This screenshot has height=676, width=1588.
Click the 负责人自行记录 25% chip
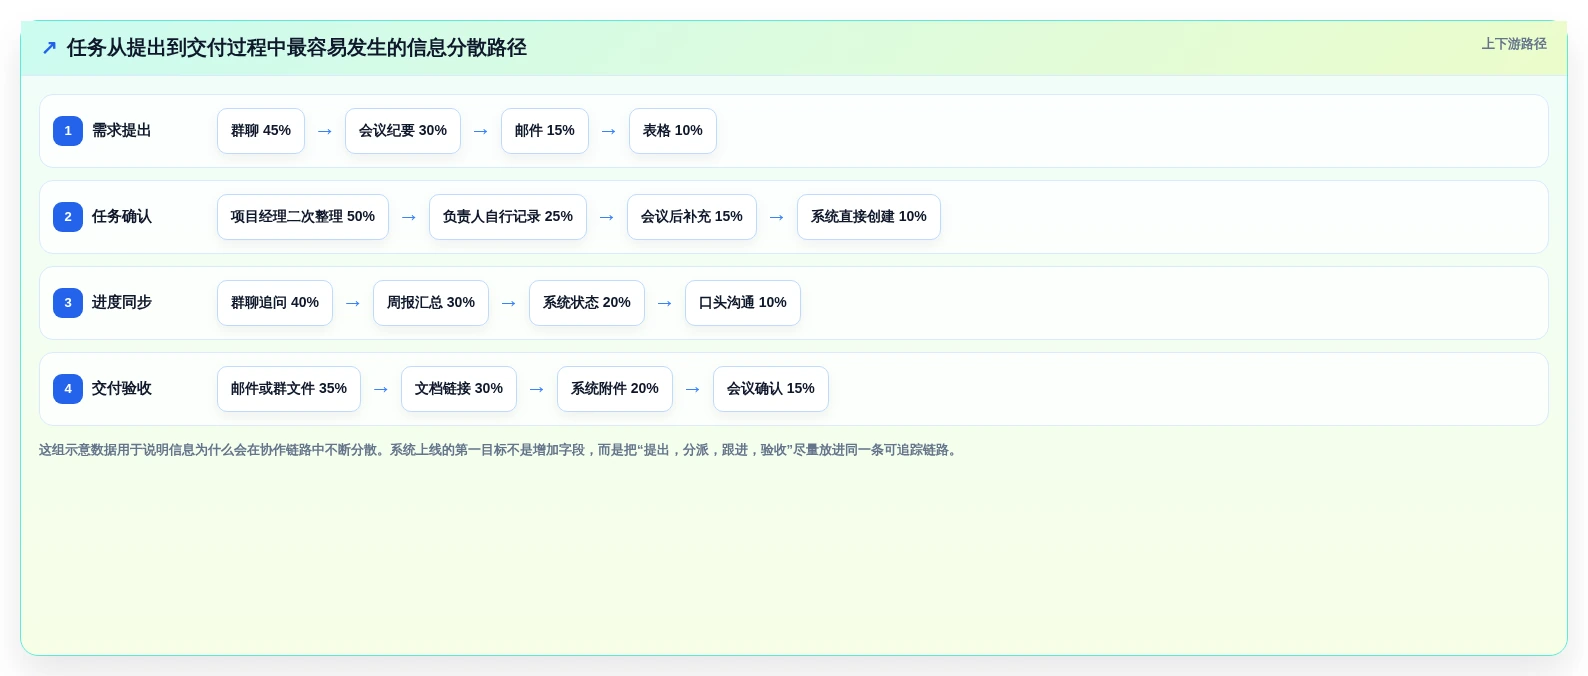(508, 217)
